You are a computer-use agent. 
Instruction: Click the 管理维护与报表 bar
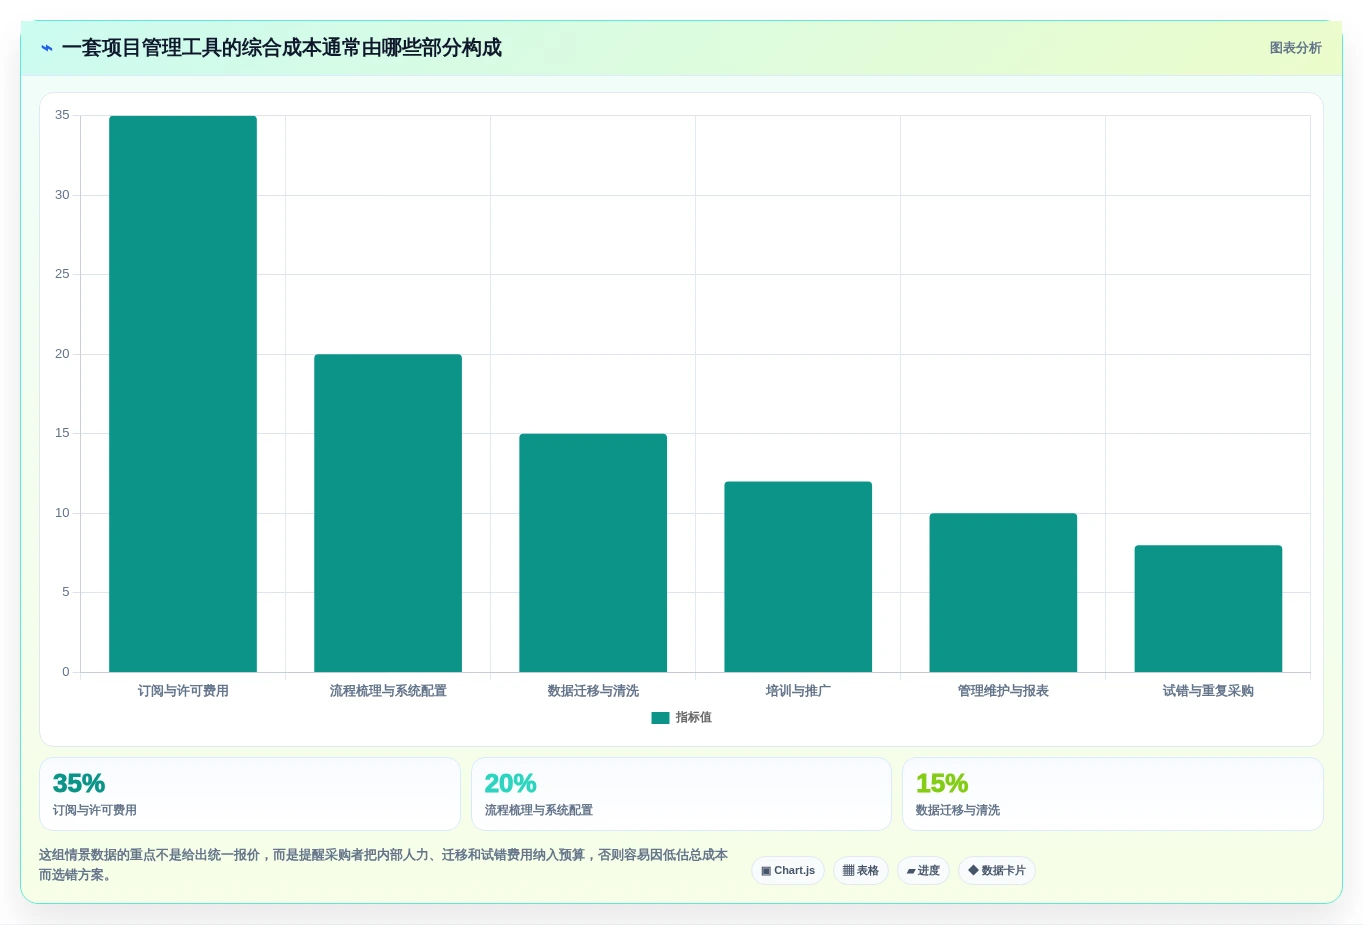(1003, 593)
